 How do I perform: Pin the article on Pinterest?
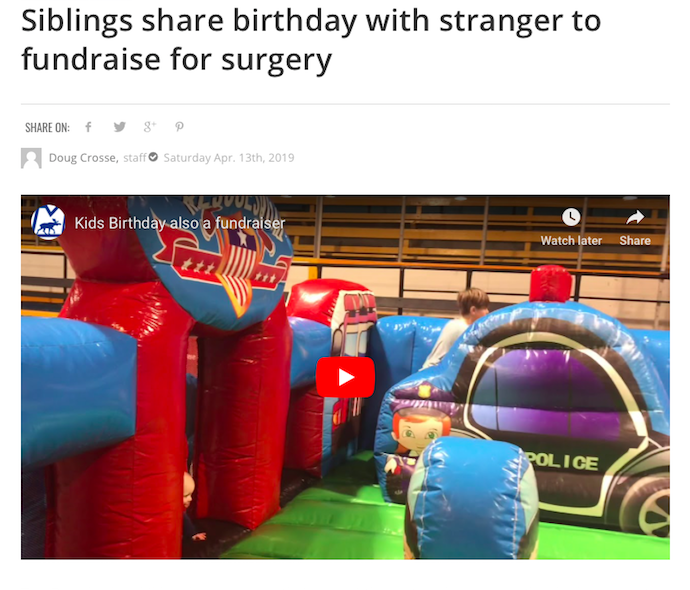tap(179, 127)
